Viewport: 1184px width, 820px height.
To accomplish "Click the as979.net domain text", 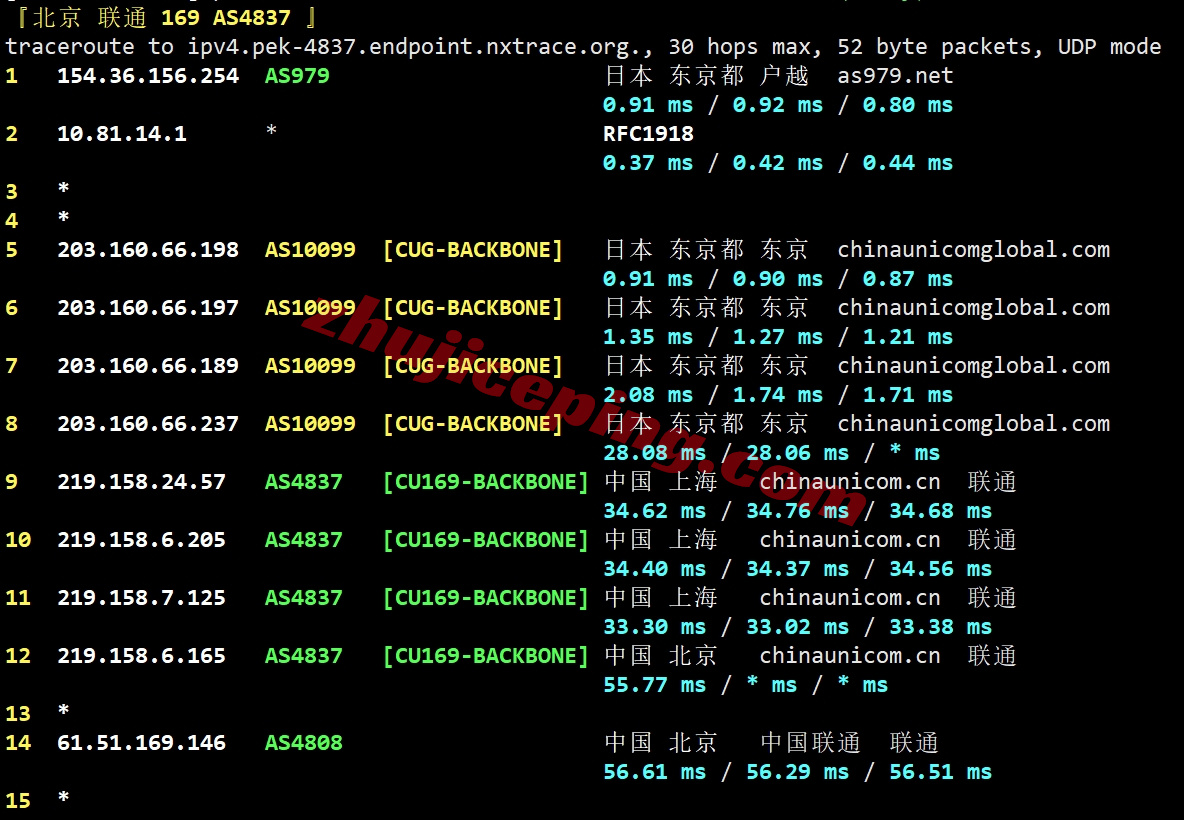I will 895,76.
